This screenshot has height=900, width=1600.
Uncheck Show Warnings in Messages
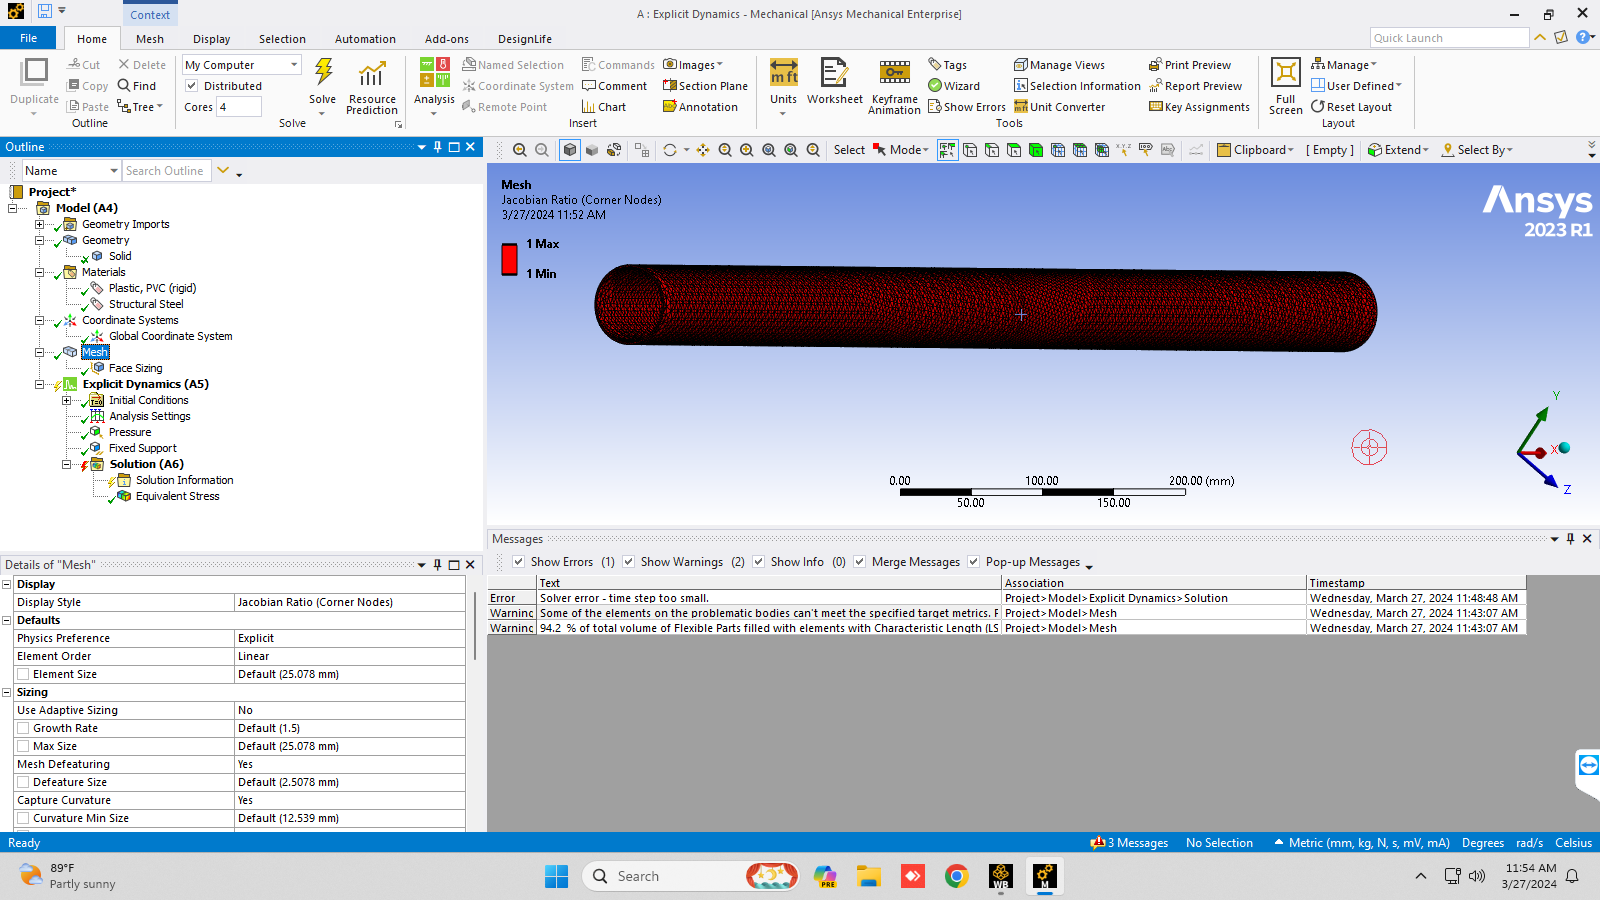tap(629, 562)
